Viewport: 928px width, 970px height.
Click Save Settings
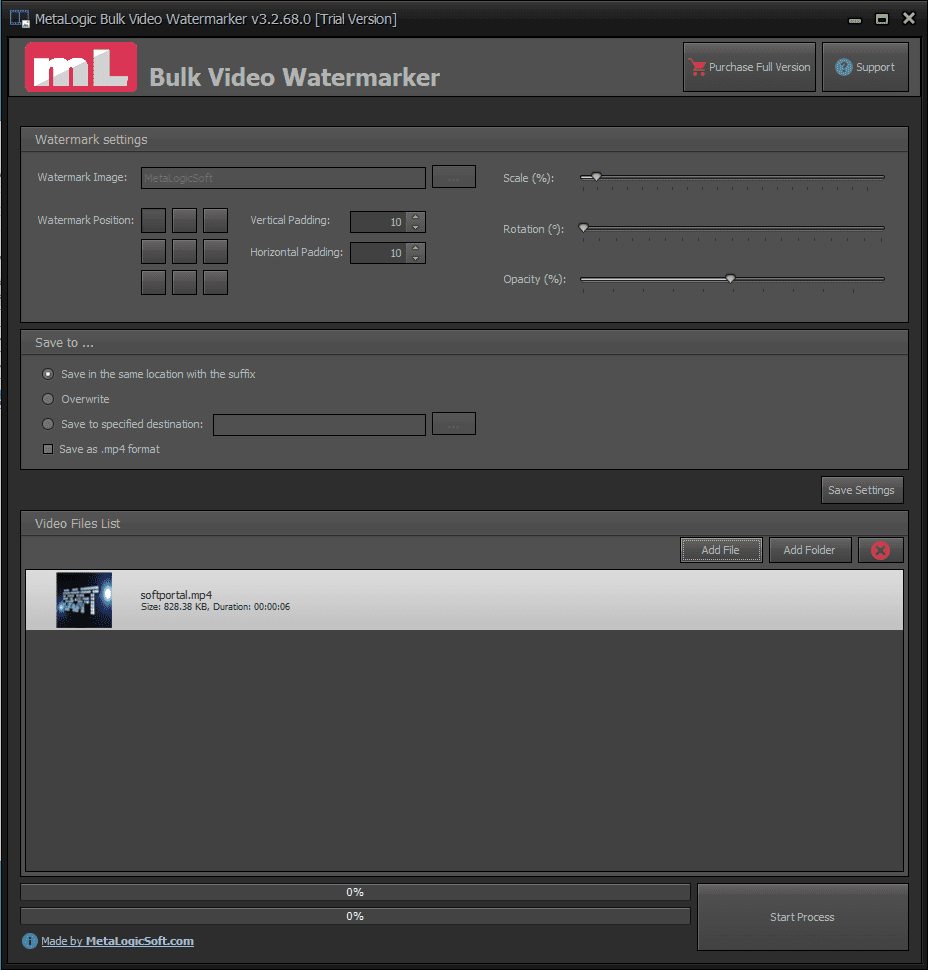[x=862, y=490]
